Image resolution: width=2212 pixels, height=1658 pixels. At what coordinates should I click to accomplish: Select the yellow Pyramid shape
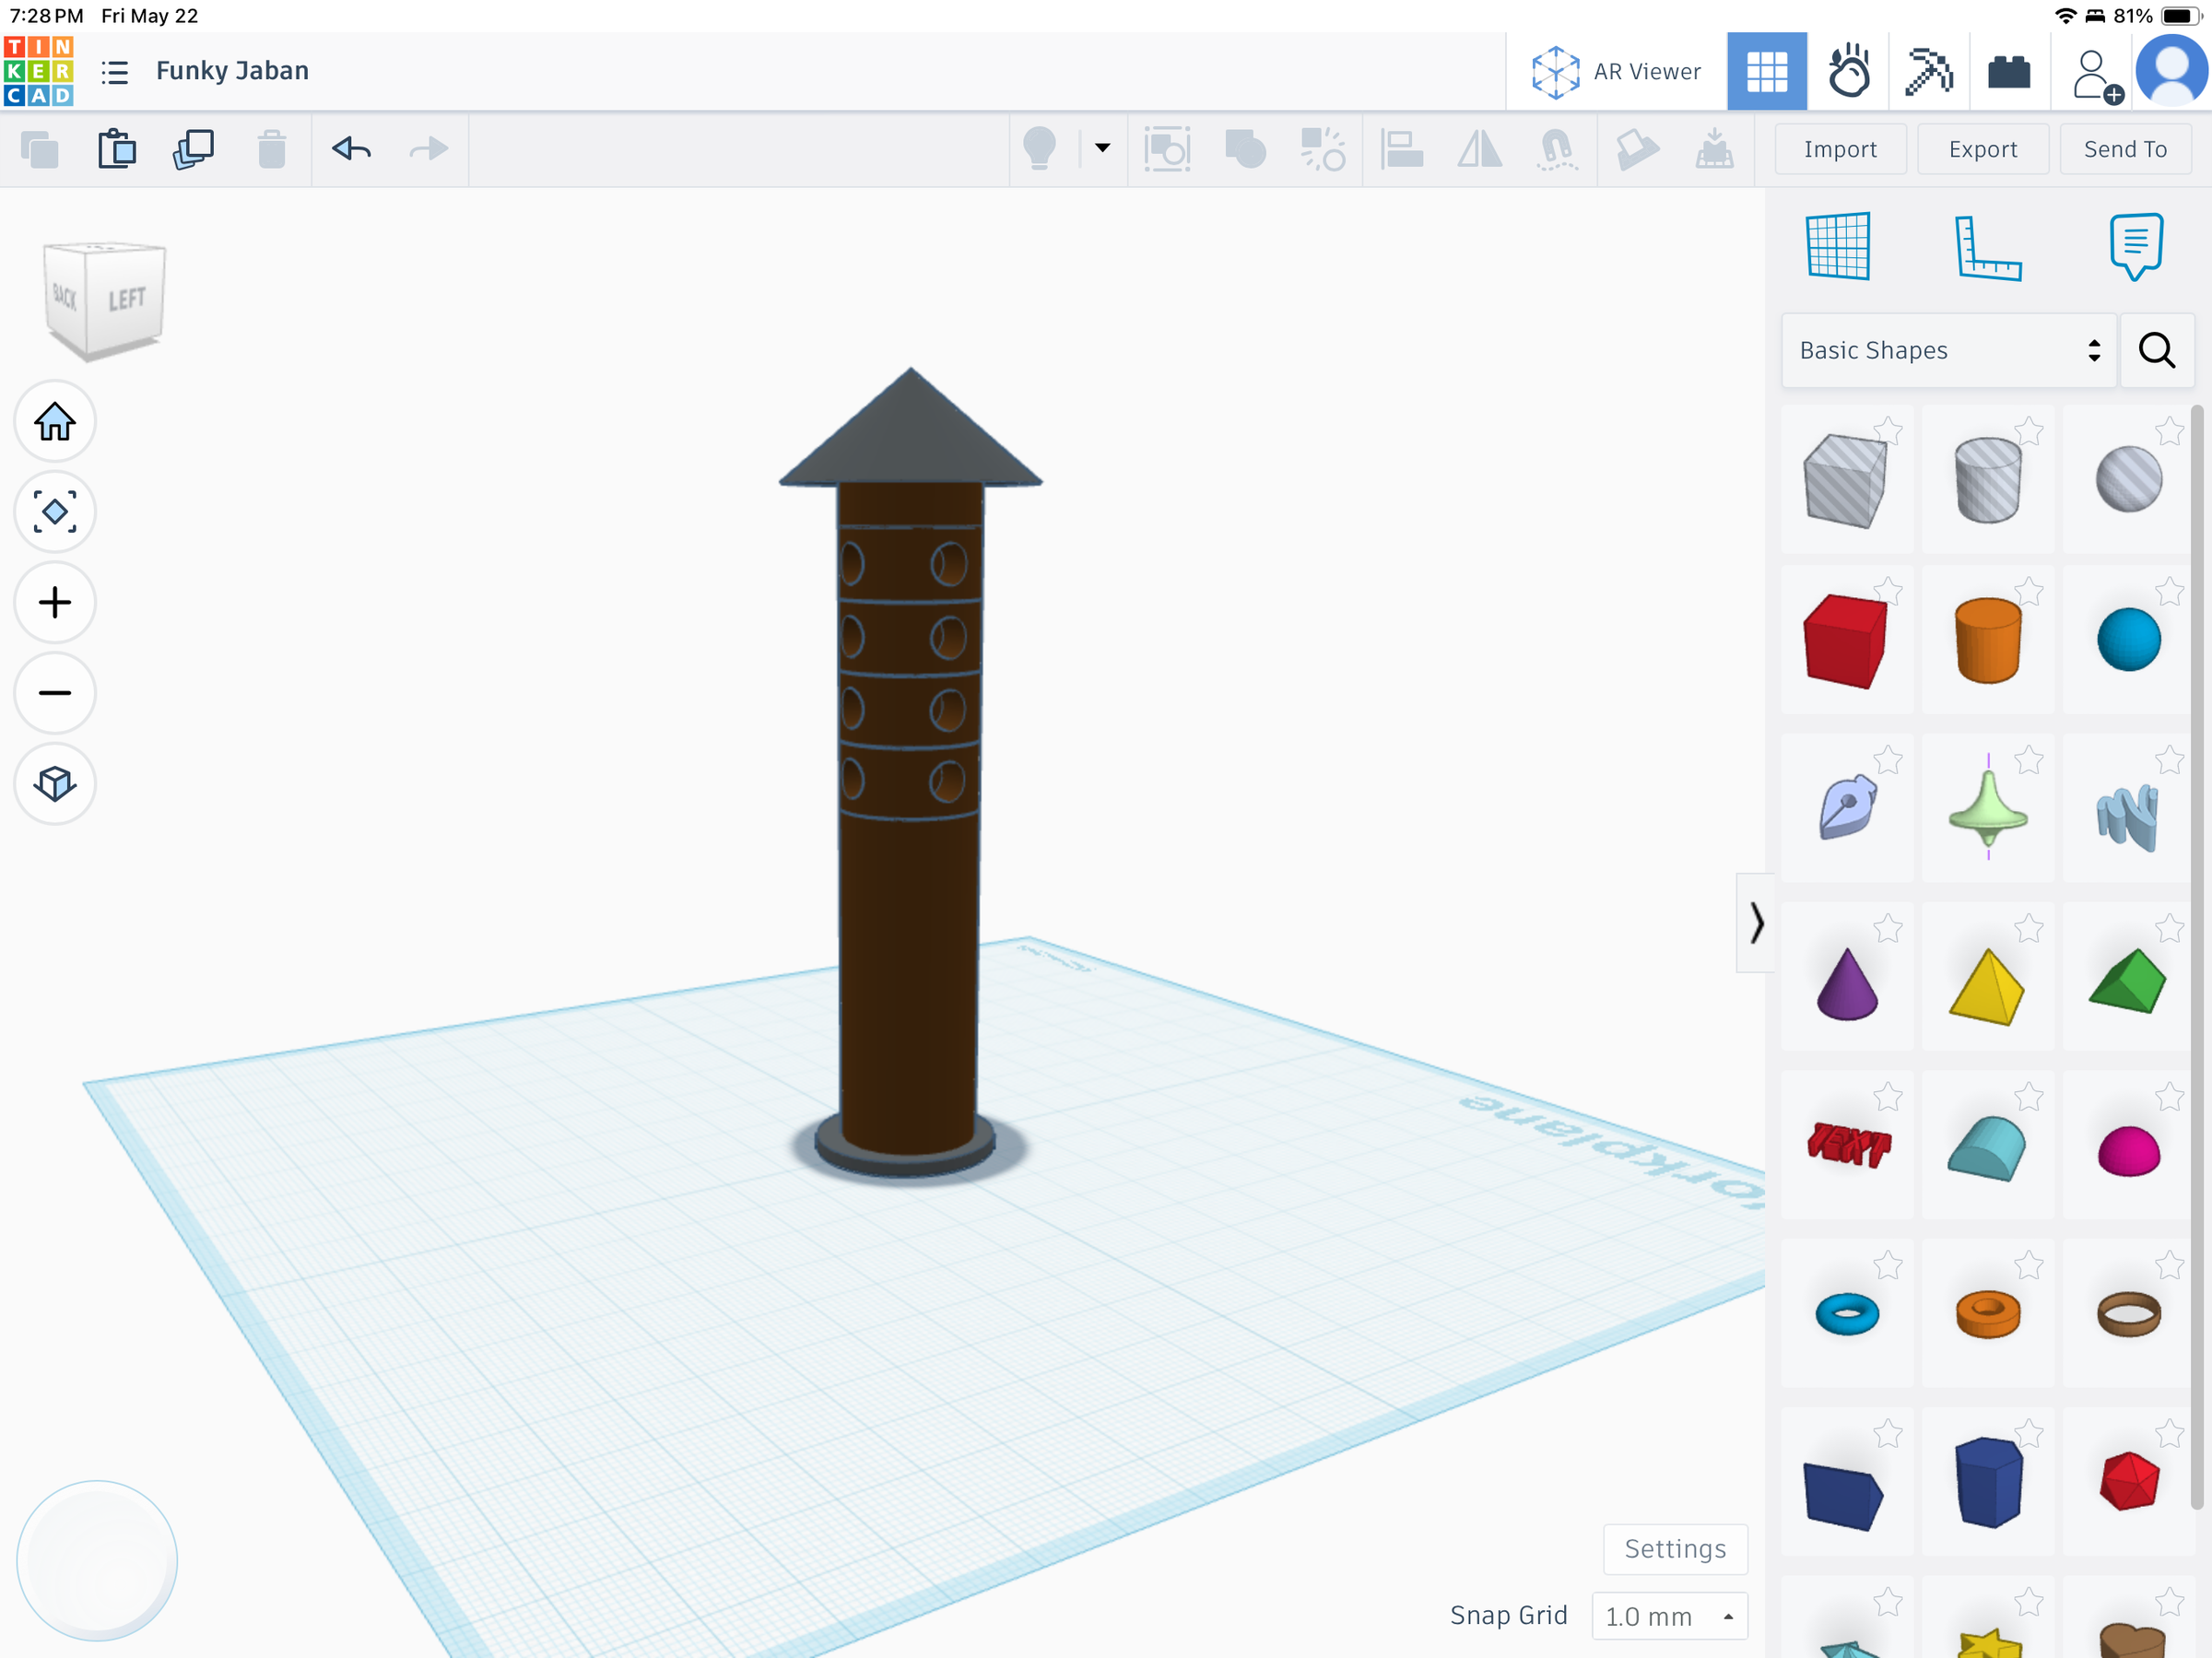tap(1987, 987)
